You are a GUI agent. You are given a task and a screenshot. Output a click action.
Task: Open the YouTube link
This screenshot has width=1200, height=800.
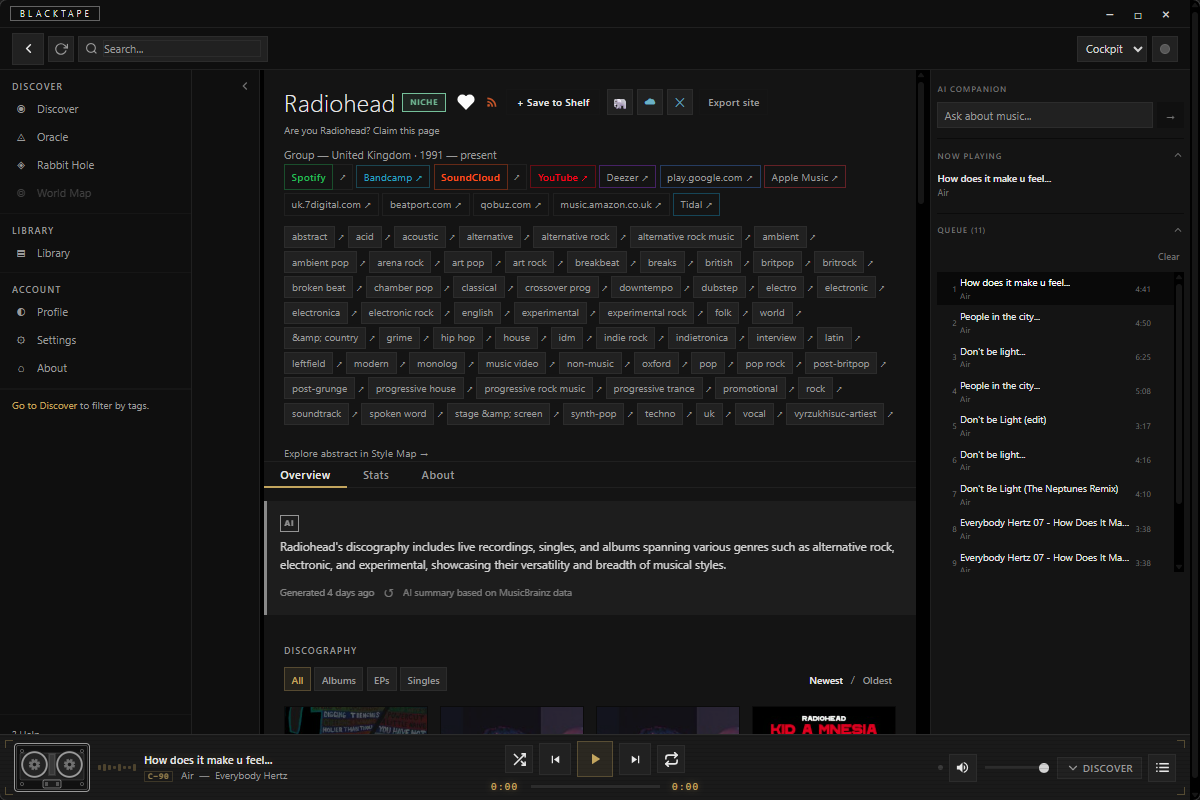click(562, 177)
